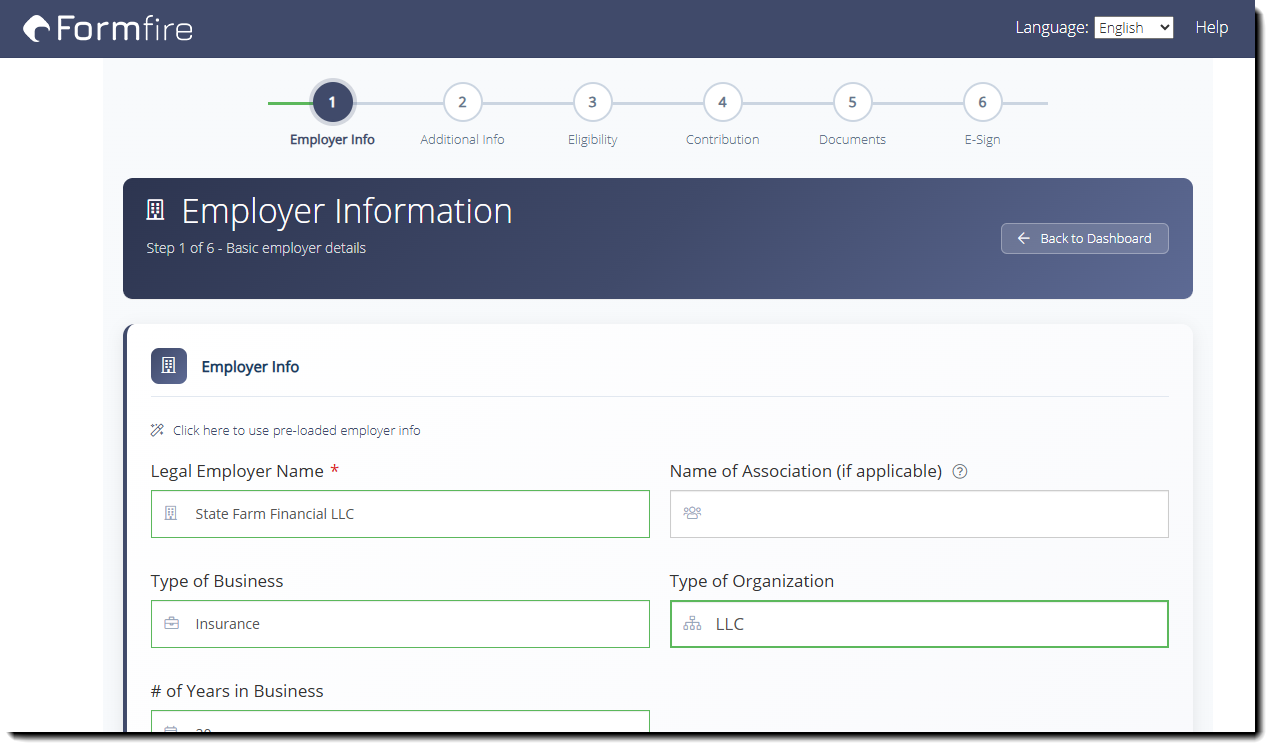Click here to use pre-loaded employer info
Screen dimensions: 1270x749
(296, 431)
